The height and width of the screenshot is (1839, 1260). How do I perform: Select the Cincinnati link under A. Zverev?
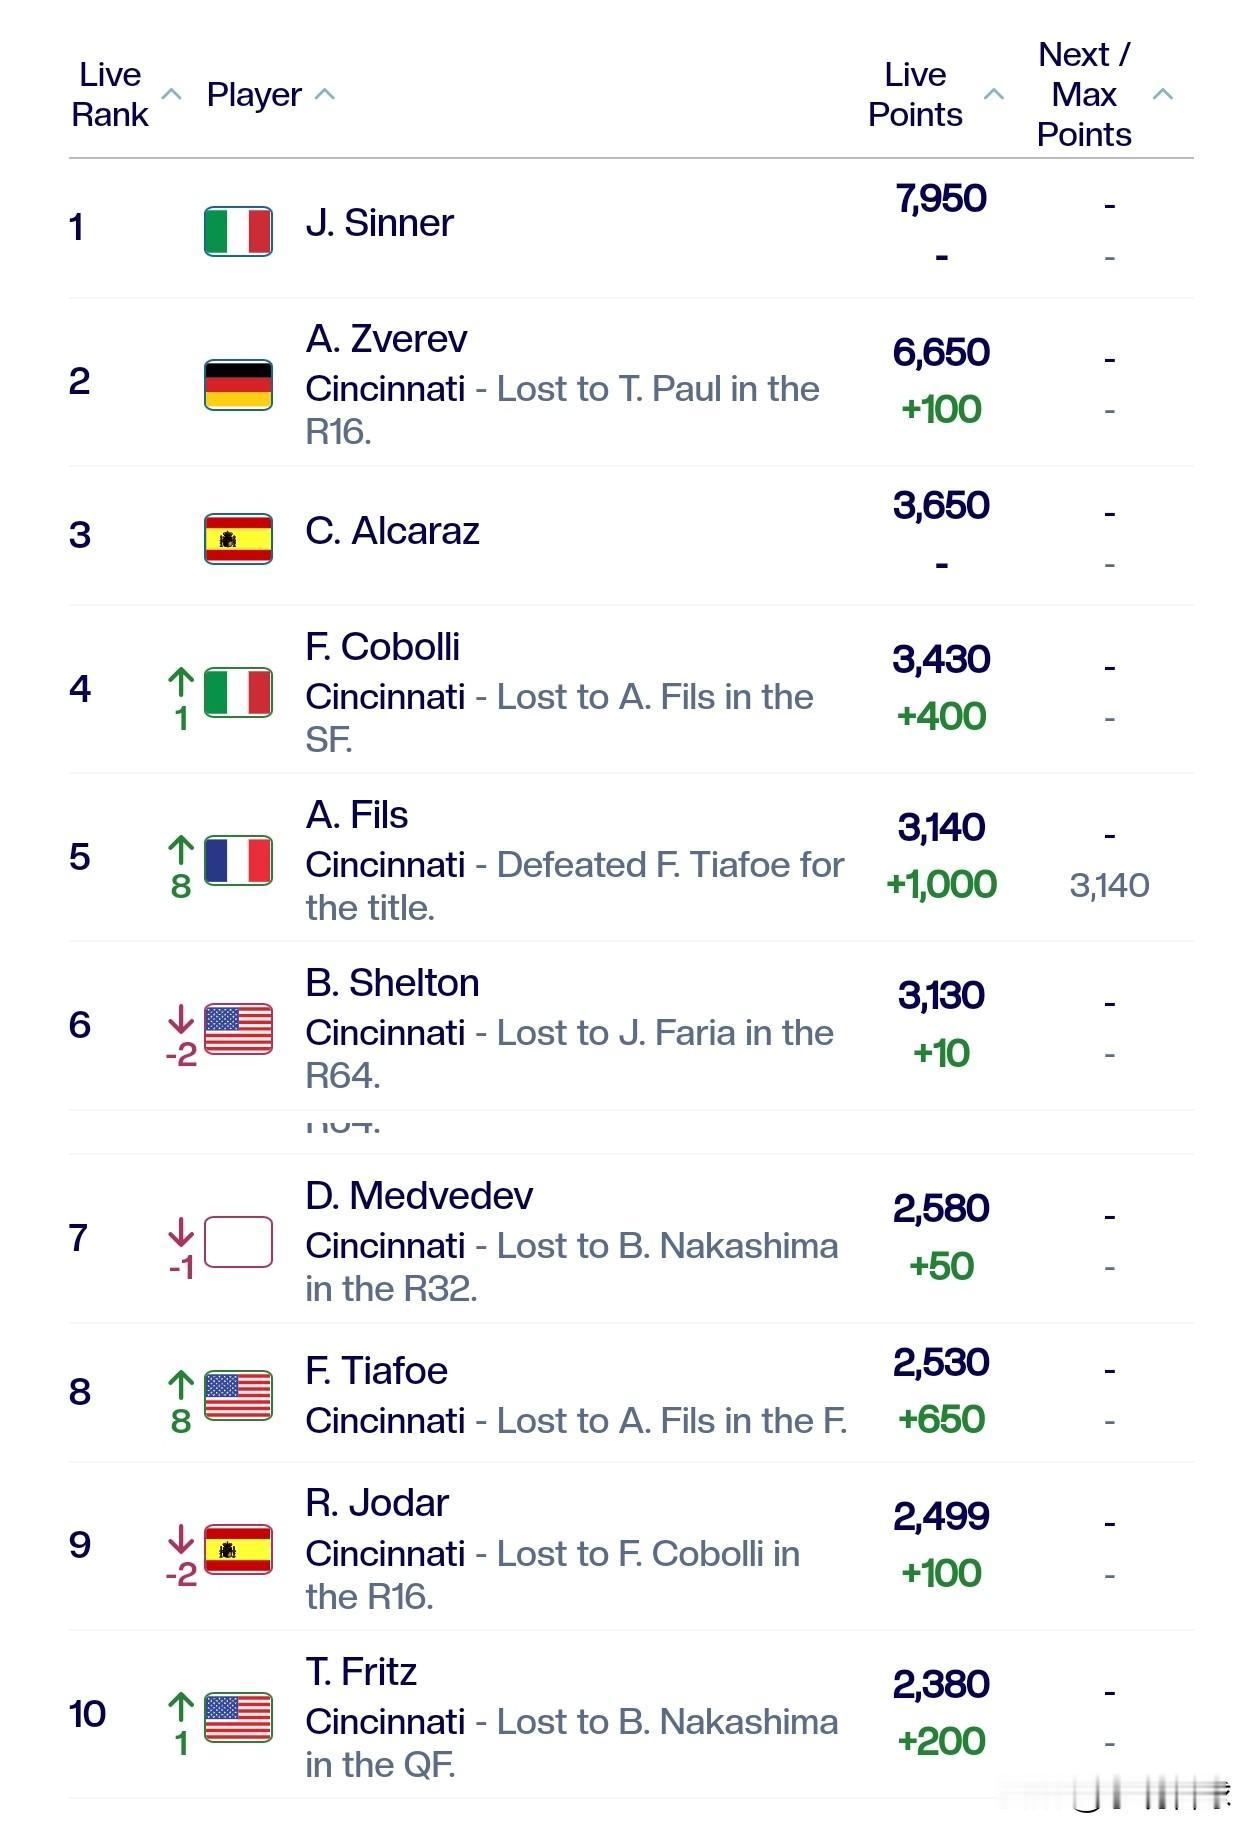[385, 389]
